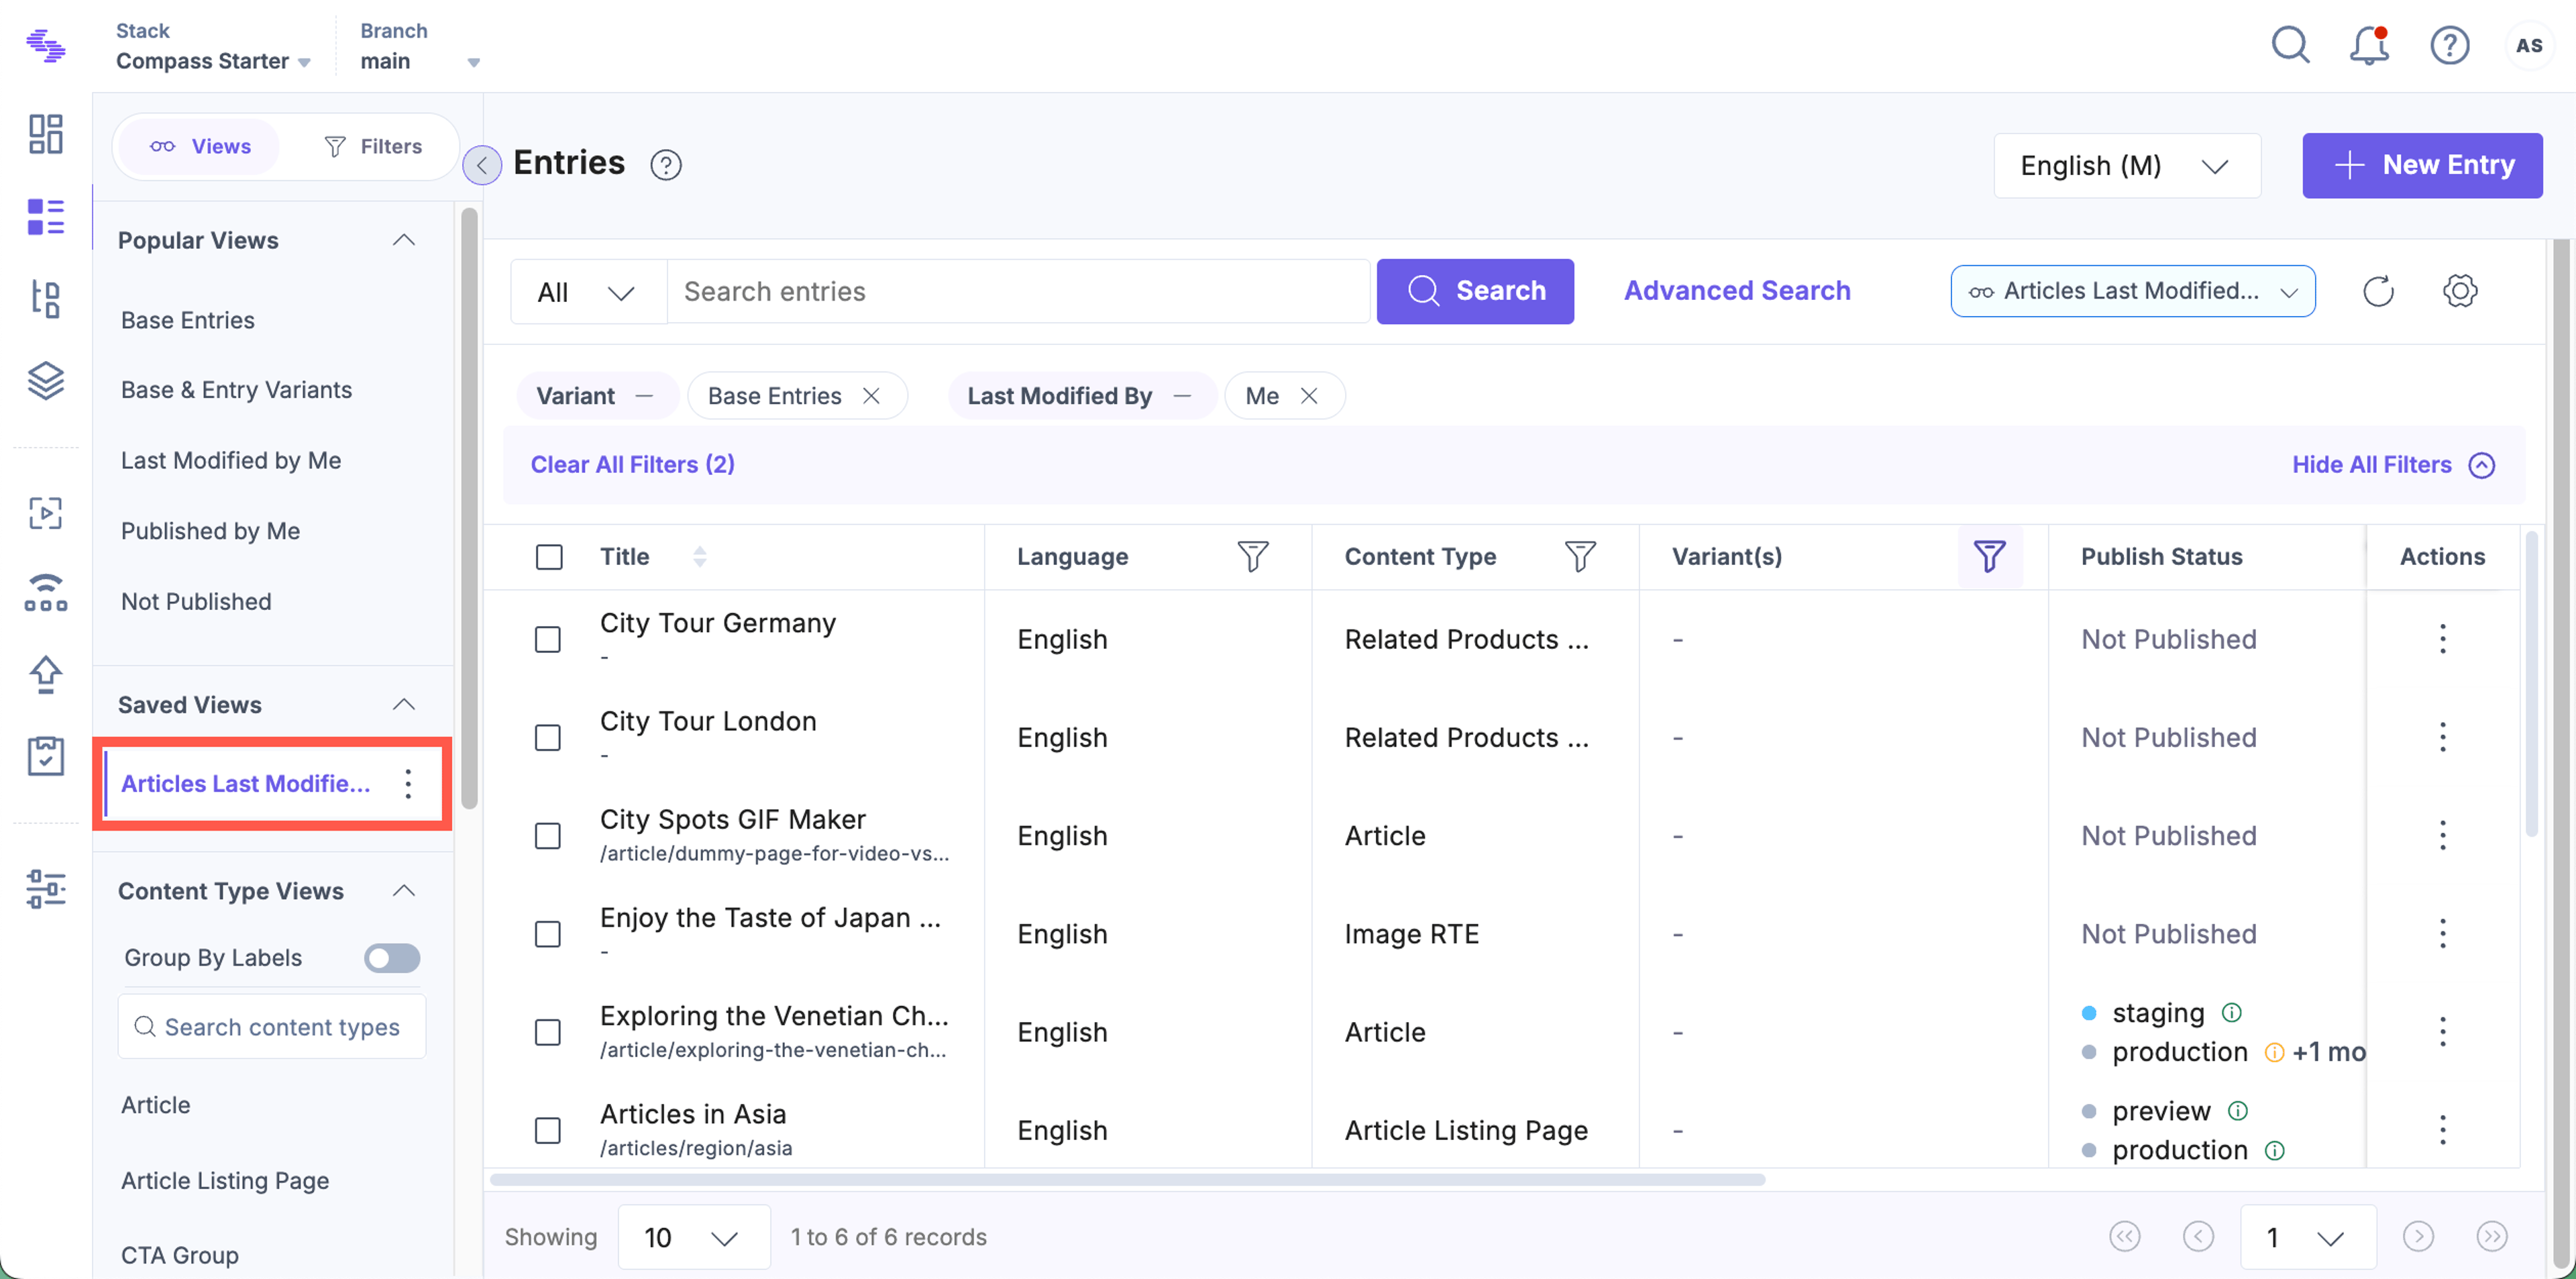Open the Content Models icon in sidebar
Viewport: 2576px width, 1279px height.
(45, 299)
